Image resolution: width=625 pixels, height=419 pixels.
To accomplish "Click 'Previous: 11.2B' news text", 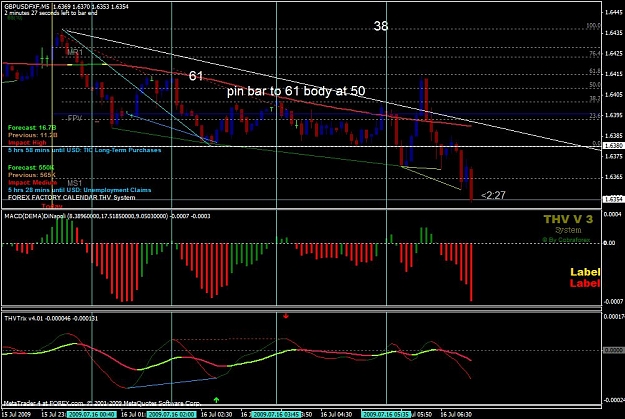I will (33, 135).
